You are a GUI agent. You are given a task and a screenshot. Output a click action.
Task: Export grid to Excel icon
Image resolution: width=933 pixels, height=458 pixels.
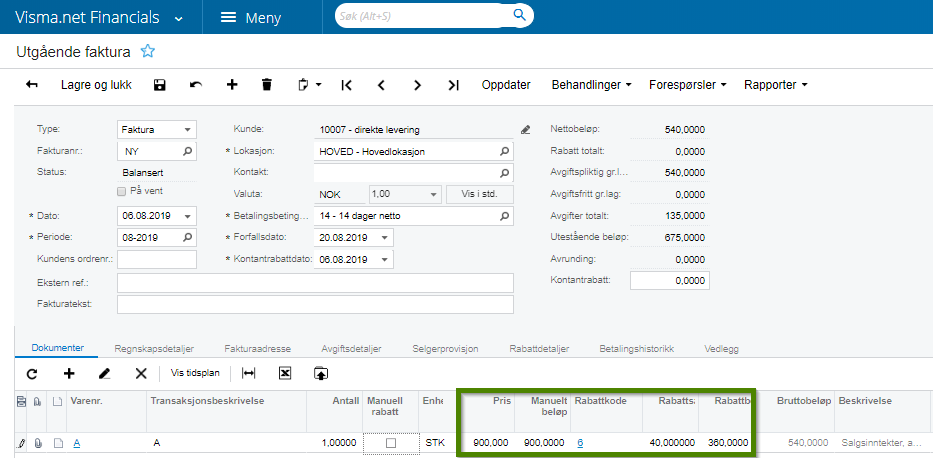[x=285, y=374]
